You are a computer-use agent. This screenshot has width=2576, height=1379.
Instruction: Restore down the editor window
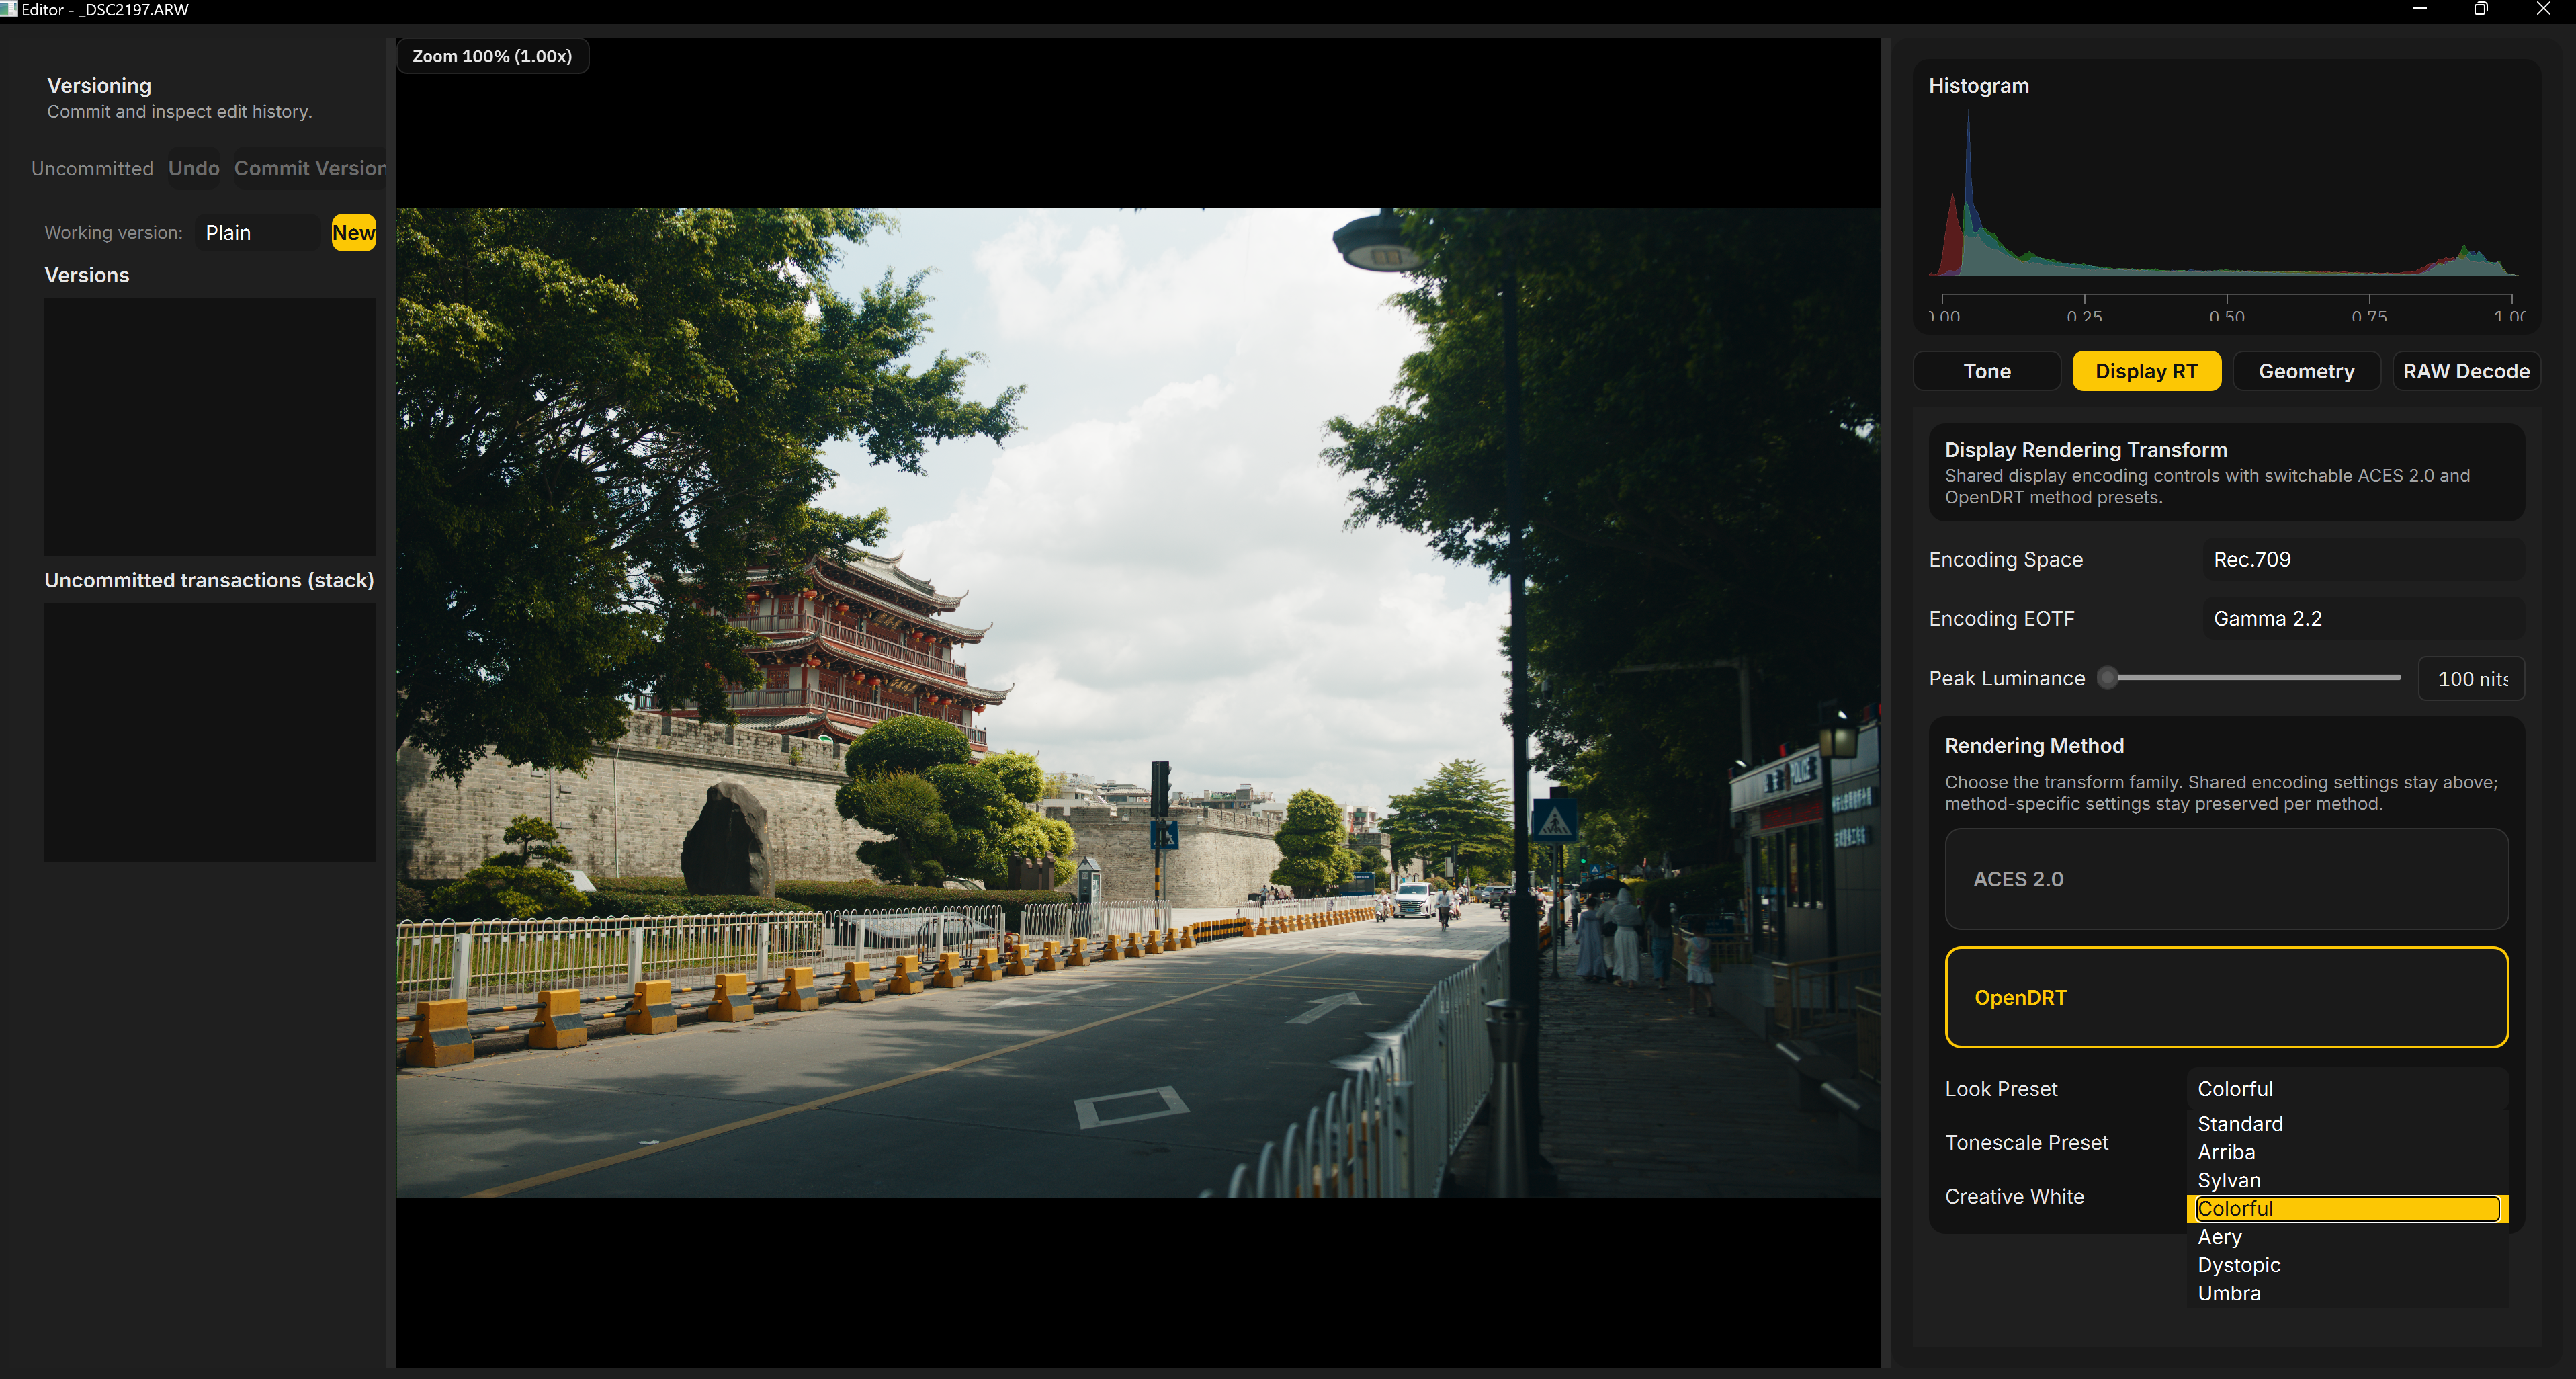tap(2480, 9)
